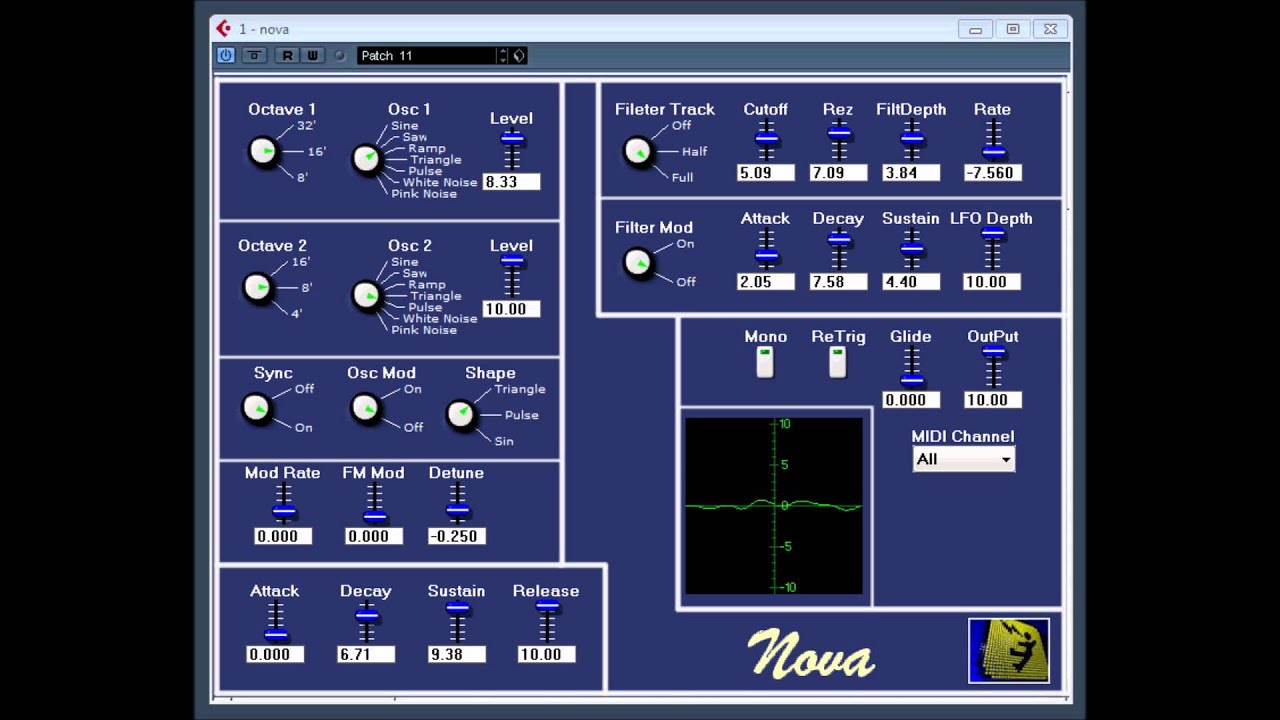Click the Detune slider
The image size is (1280, 720).
point(457,503)
